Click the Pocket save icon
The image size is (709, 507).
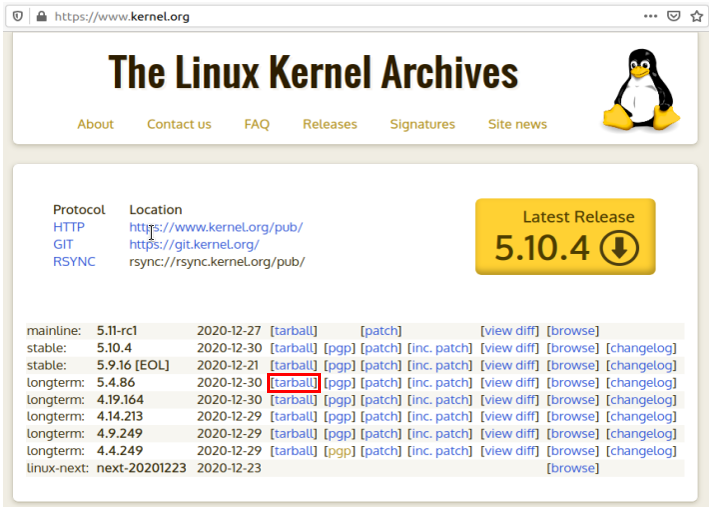point(674,16)
